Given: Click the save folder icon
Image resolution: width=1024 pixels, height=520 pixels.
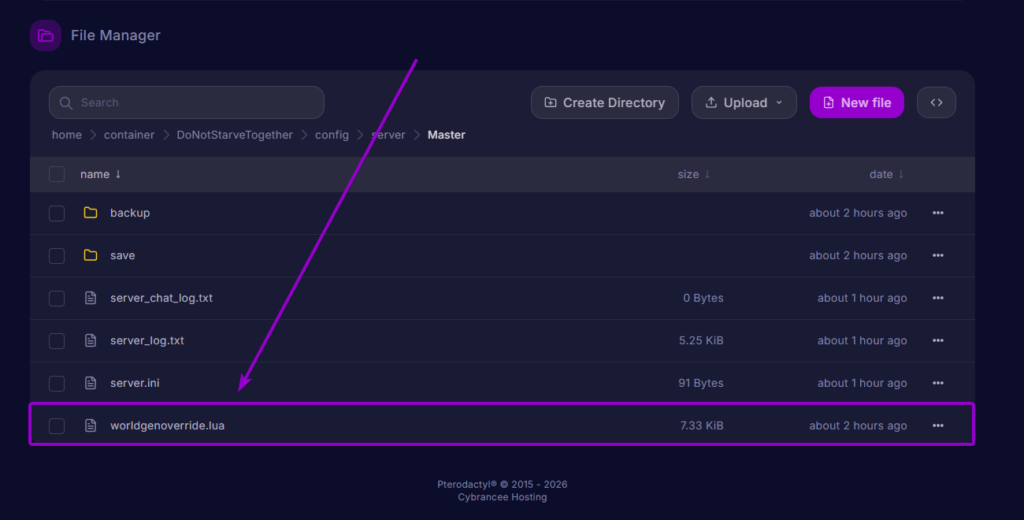Looking at the screenshot, I should pos(91,255).
